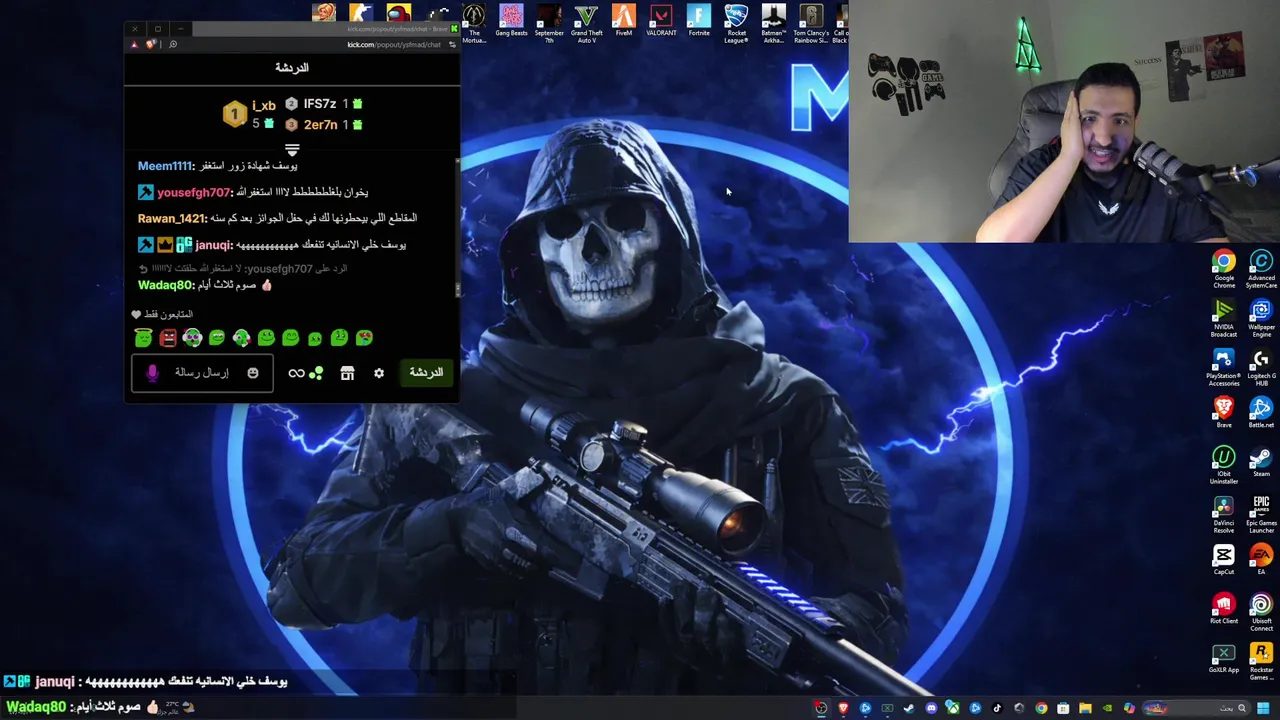Viewport: 1280px width, 720px height.
Task: Click the green الدردشة chat button
Action: (426, 373)
